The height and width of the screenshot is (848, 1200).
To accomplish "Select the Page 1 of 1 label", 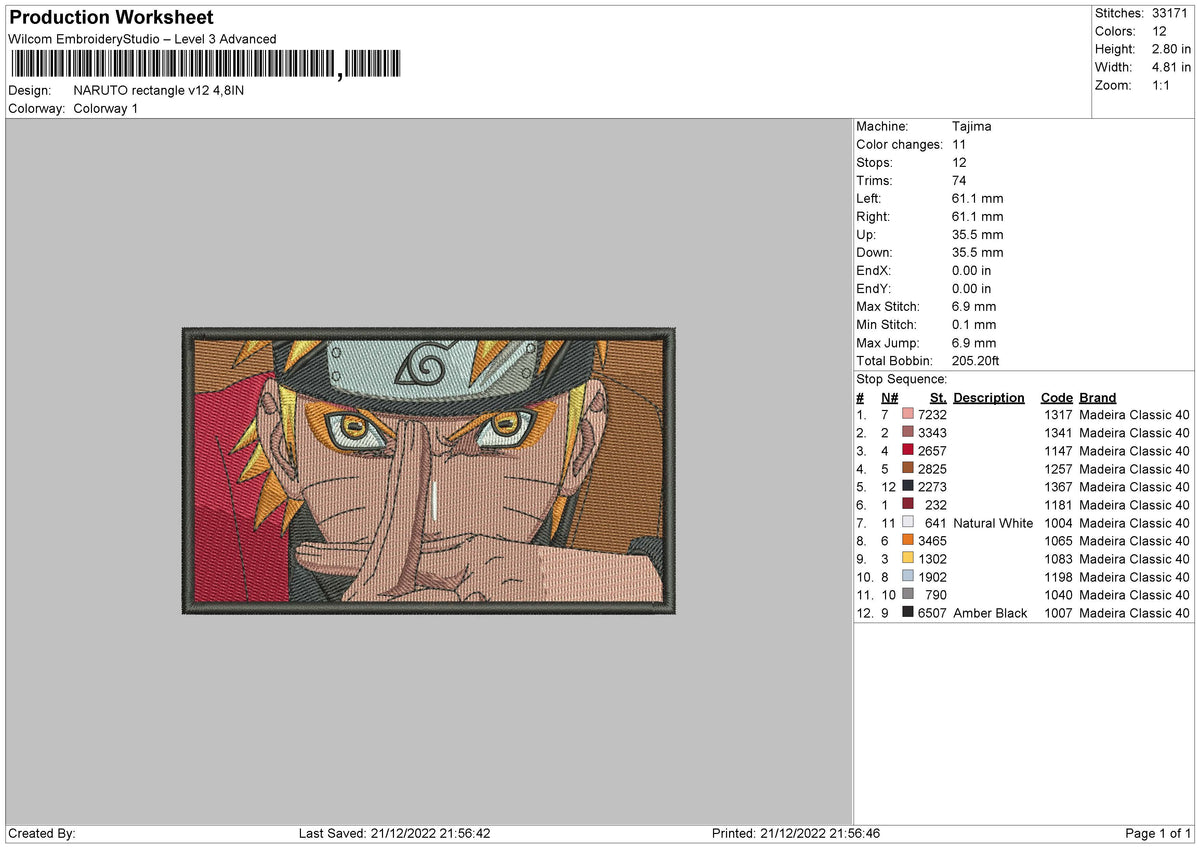I will [1158, 832].
